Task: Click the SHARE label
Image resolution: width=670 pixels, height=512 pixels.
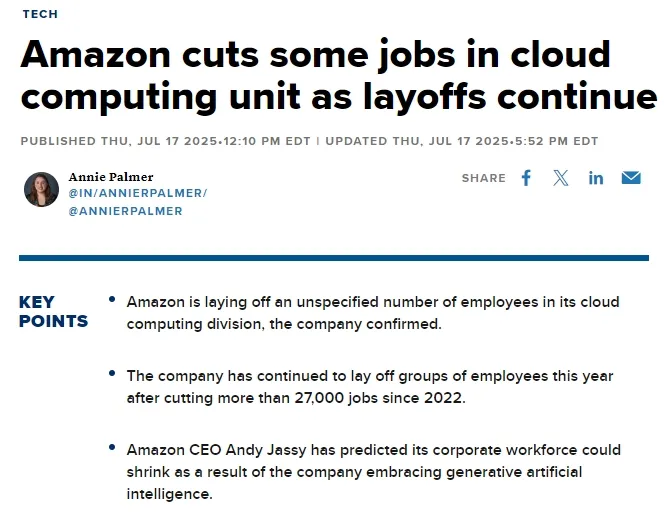Action: [x=484, y=178]
